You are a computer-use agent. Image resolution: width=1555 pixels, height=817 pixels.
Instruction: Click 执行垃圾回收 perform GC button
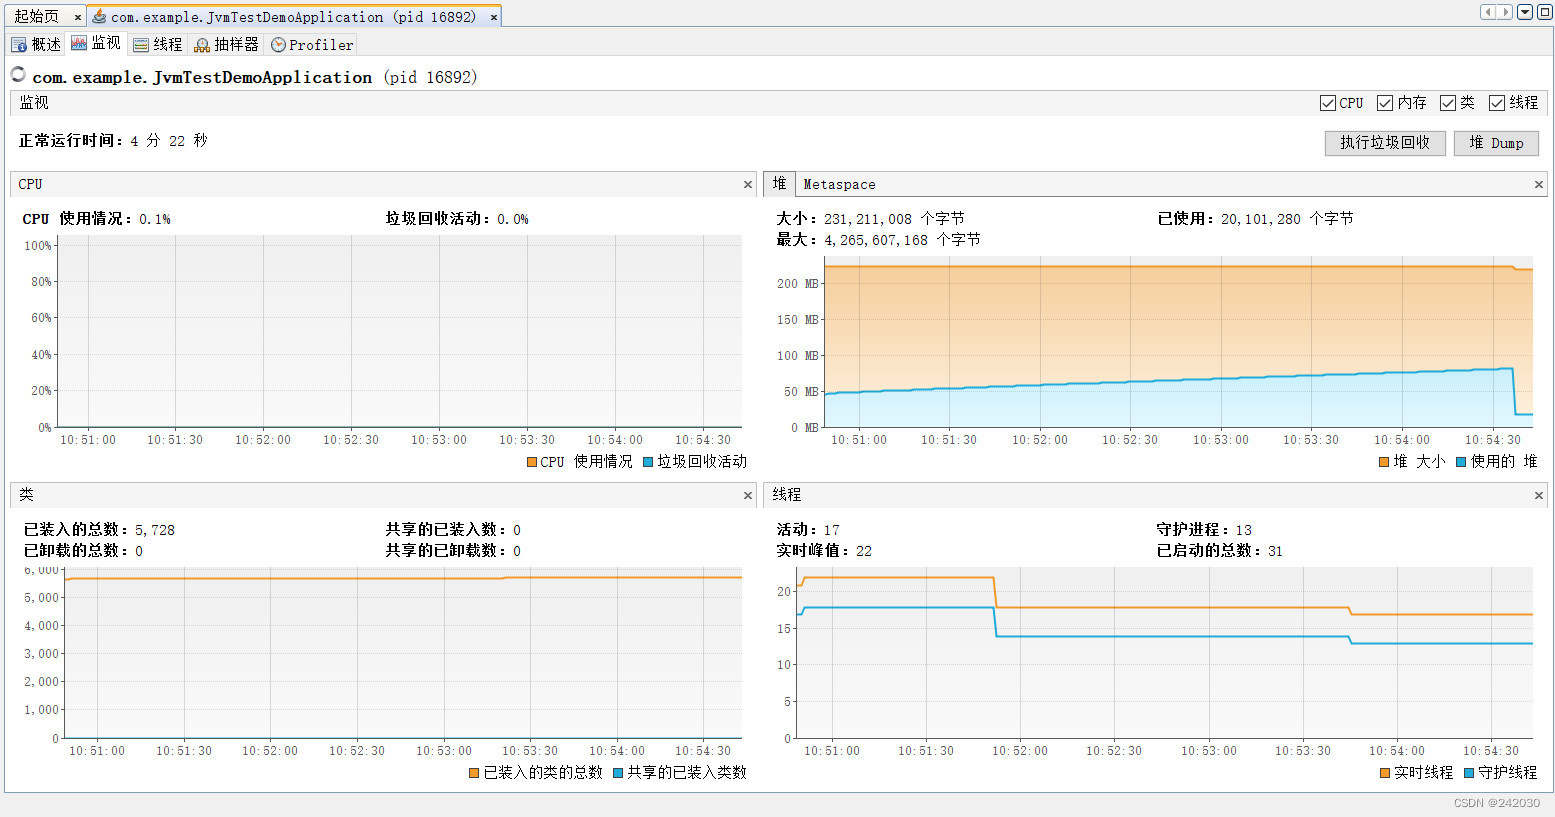coord(1385,143)
